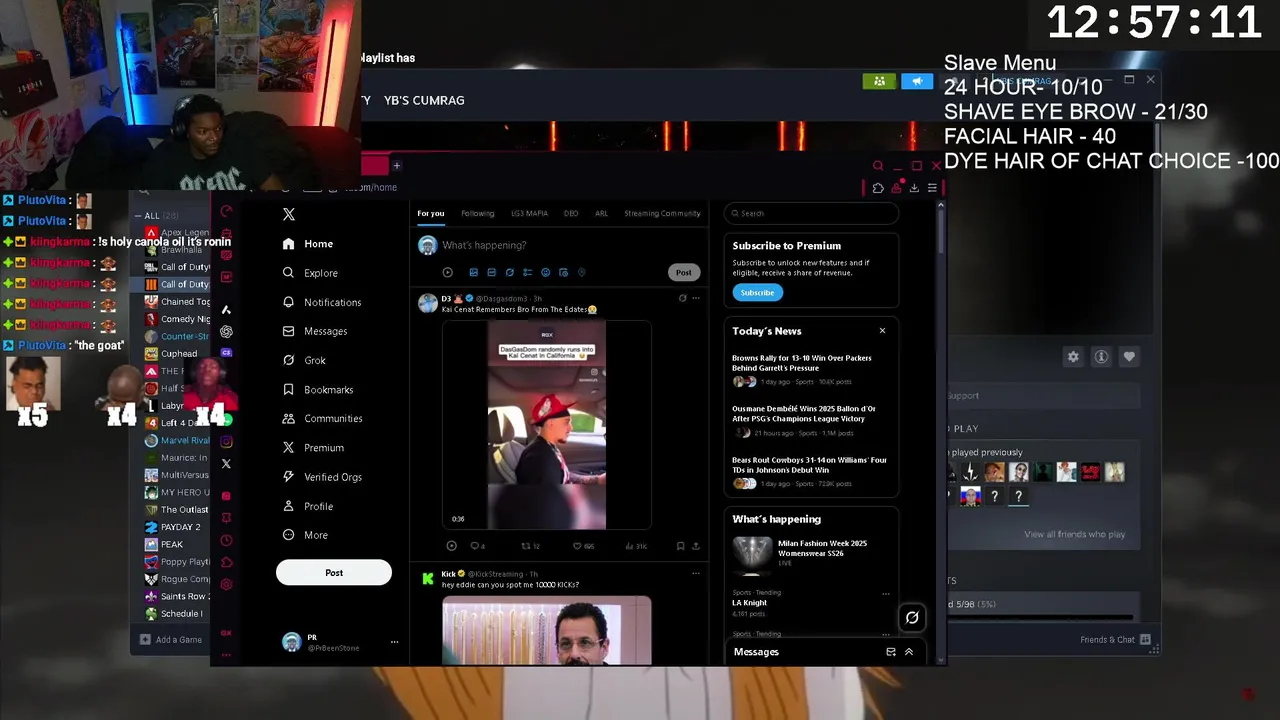Expand the Messages drawer chevron
The height and width of the screenshot is (720, 1280).
[909, 652]
